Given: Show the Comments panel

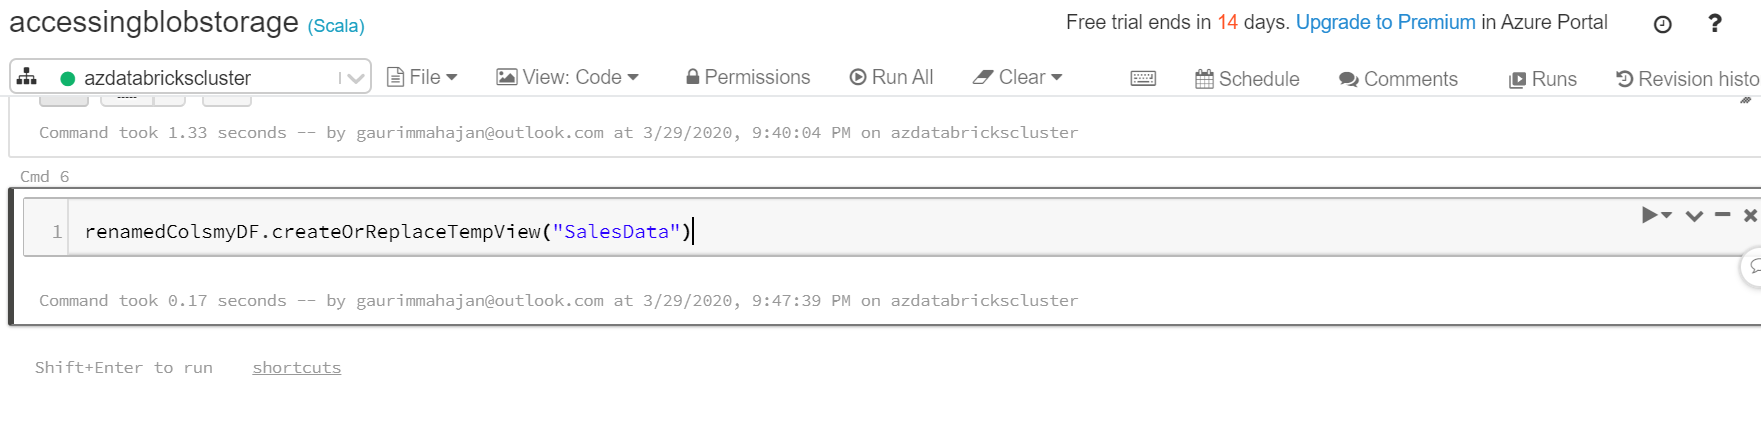Looking at the screenshot, I should [1398, 79].
